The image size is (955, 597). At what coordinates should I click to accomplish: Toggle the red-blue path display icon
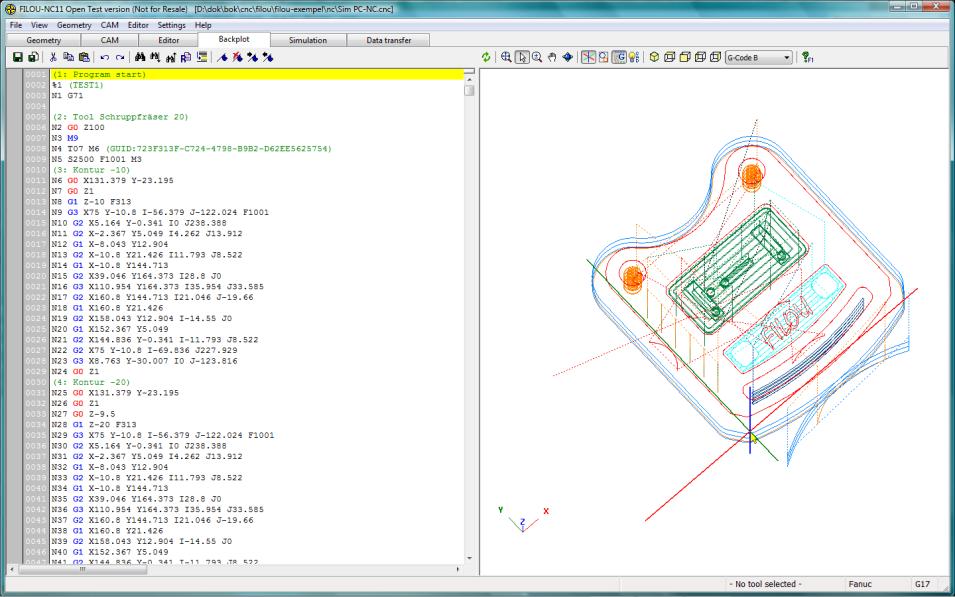pos(604,57)
